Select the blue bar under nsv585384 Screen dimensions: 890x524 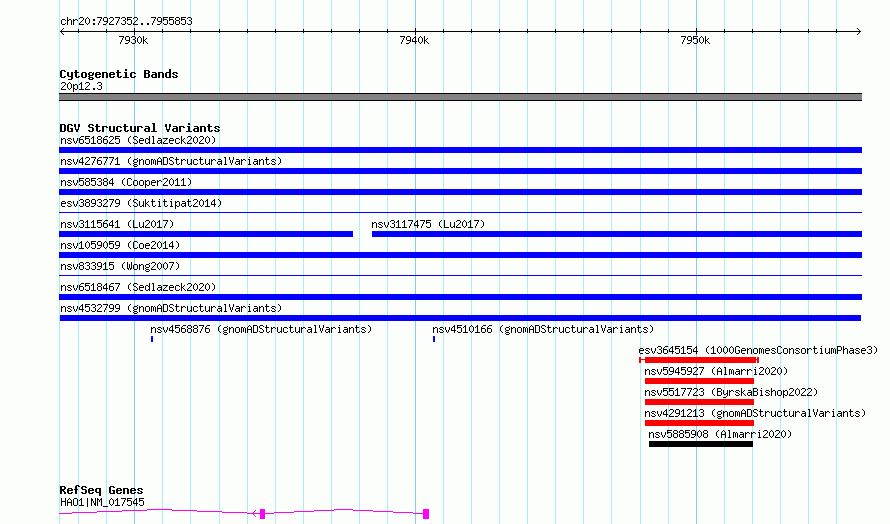(x=460, y=192)
